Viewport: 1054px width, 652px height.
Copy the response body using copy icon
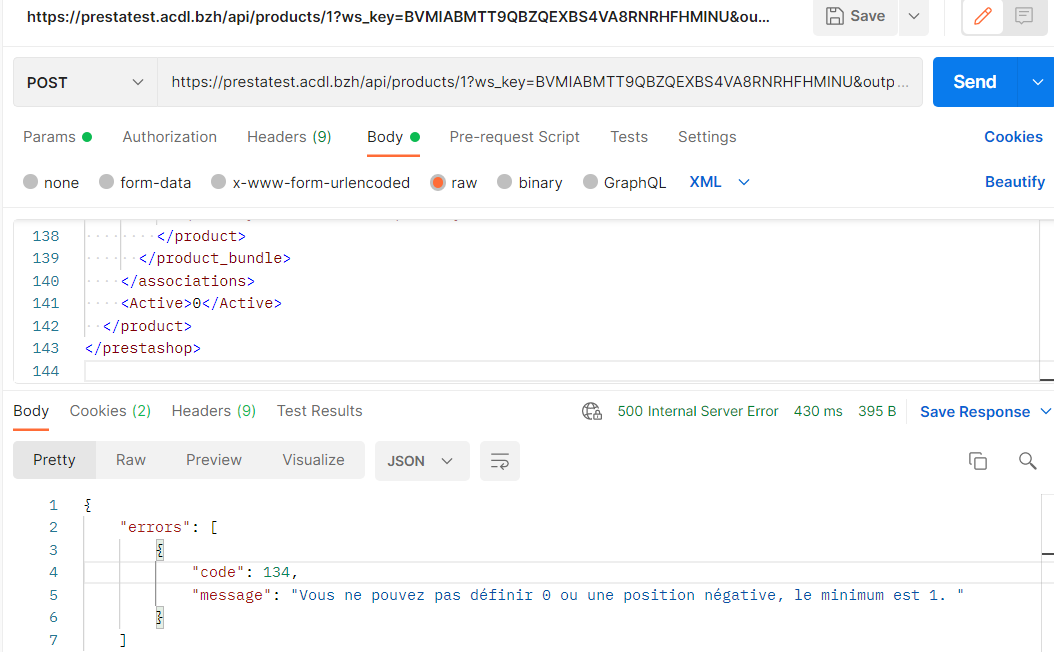[978, 460]
